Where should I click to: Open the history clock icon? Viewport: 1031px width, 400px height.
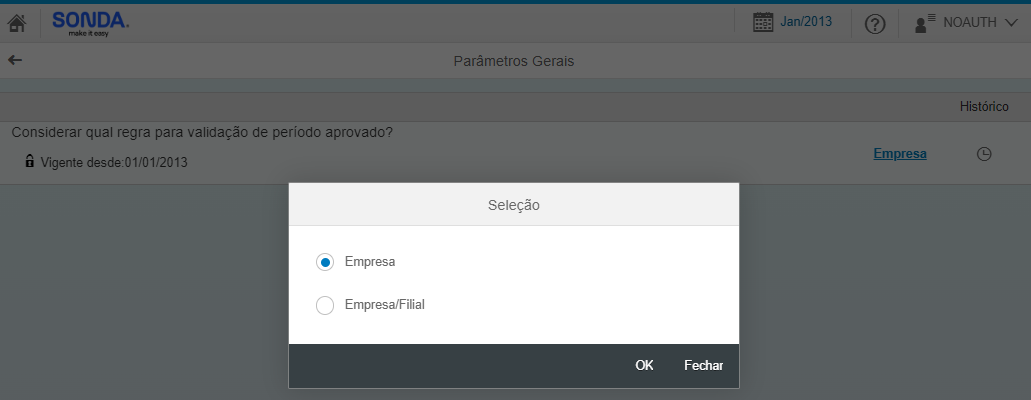[x=984, y=155]
